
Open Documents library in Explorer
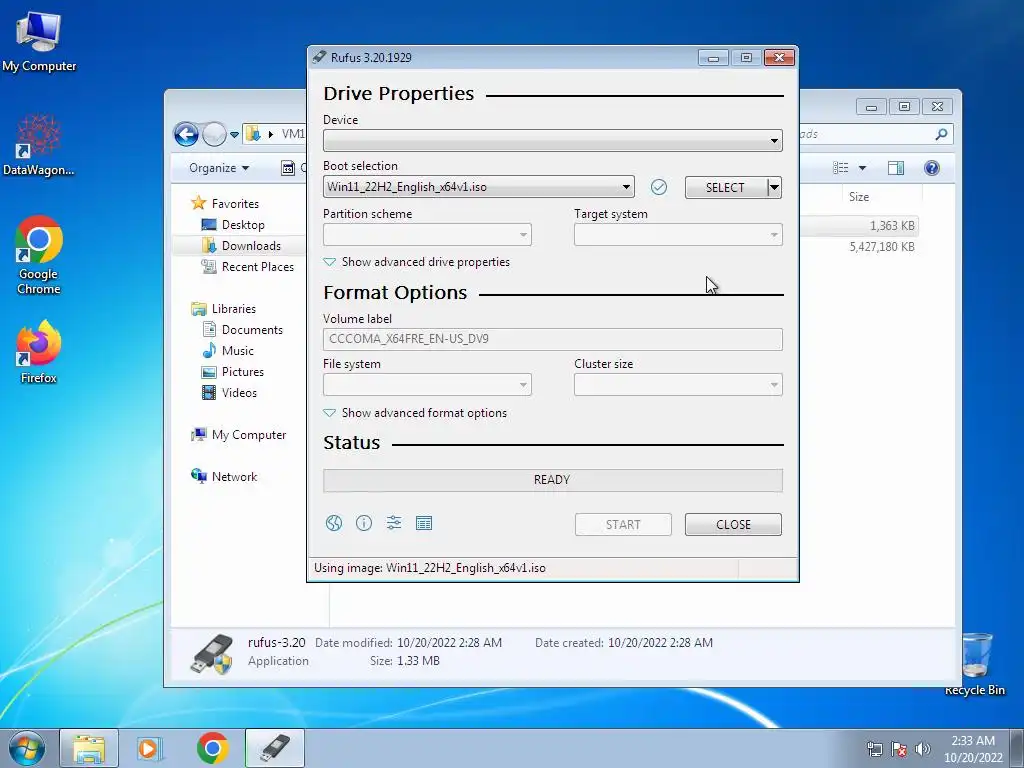[x=242, y=330]
